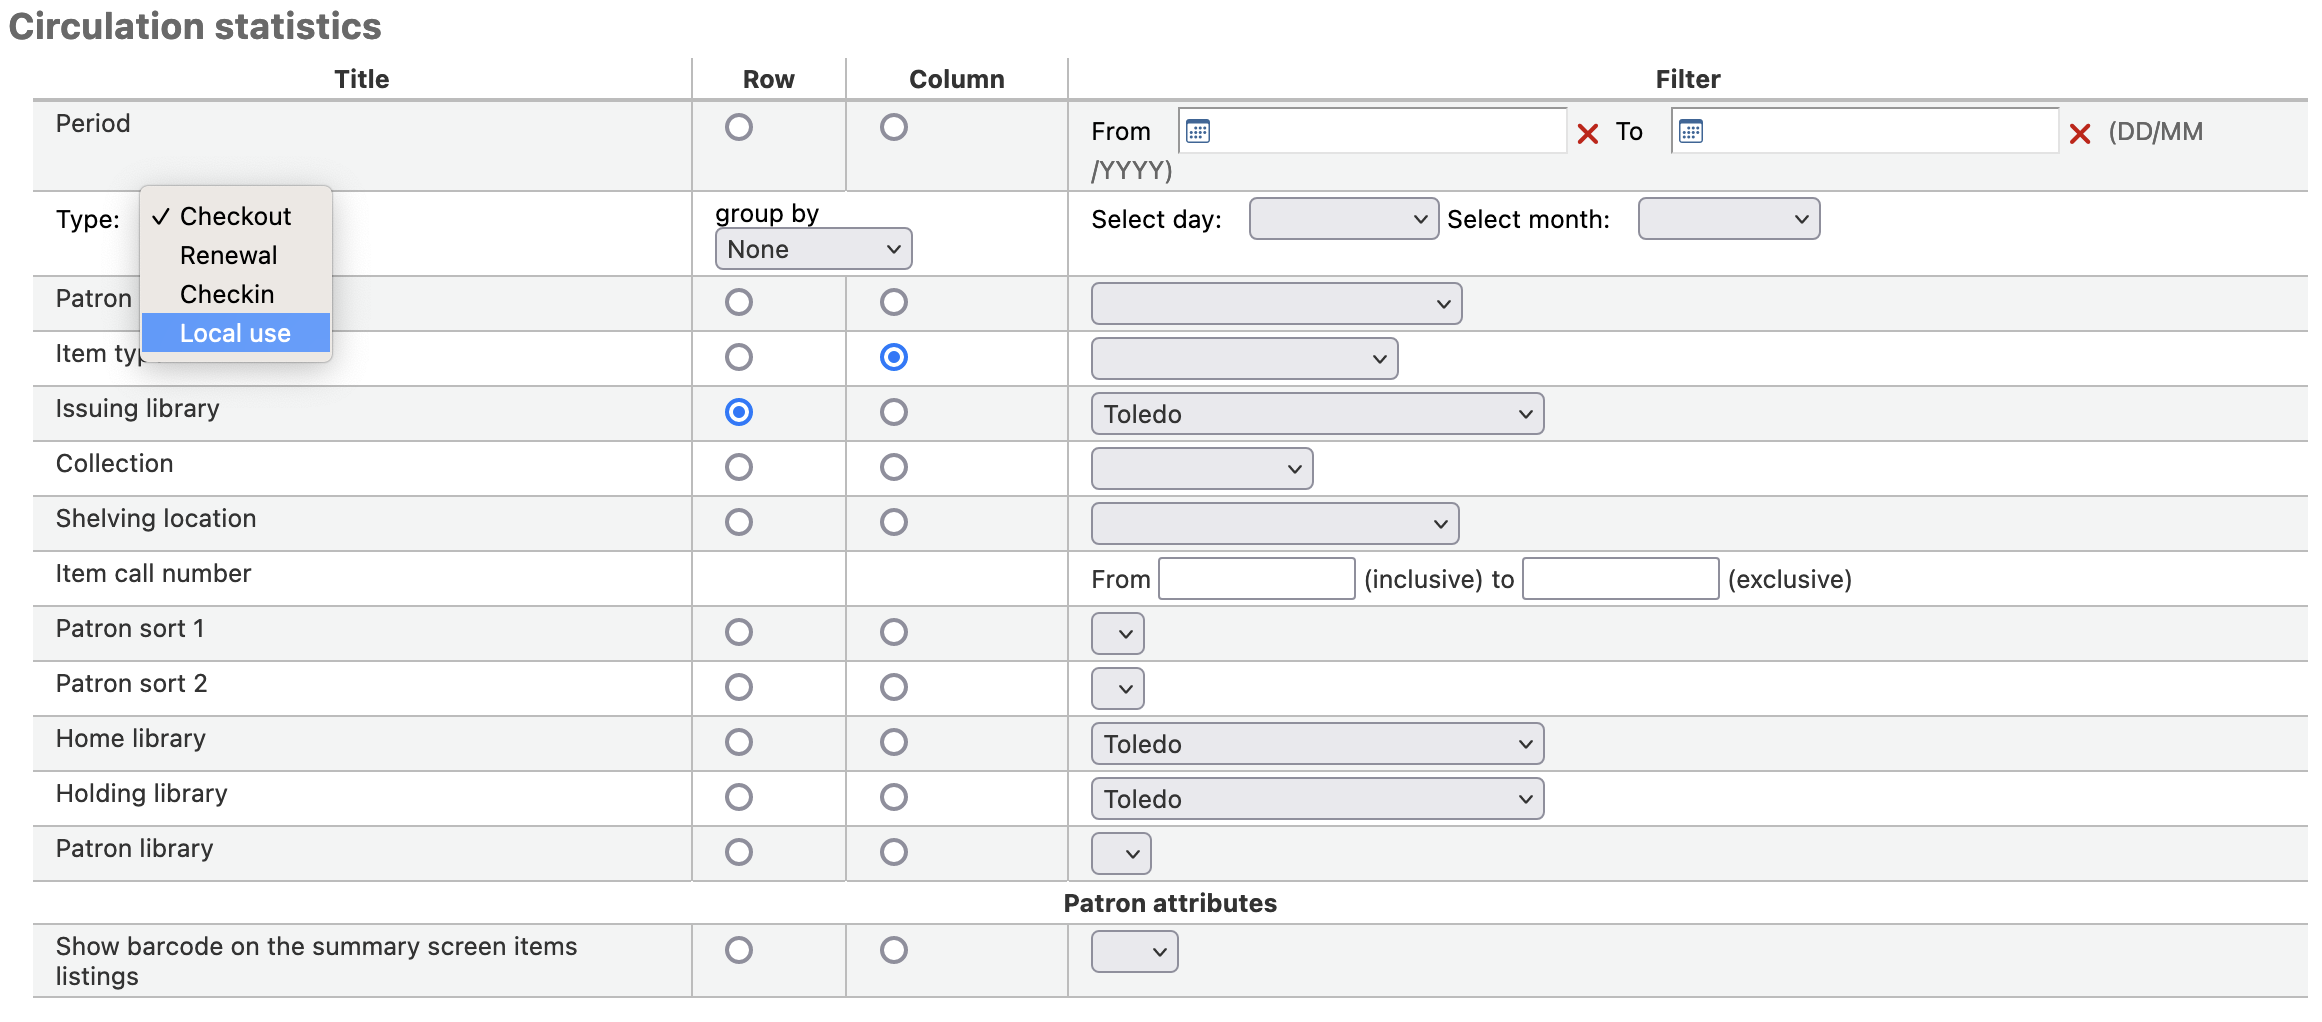Click the exclusive call number range field
The image size is (2322, 1022).
tap(1620, 578)
